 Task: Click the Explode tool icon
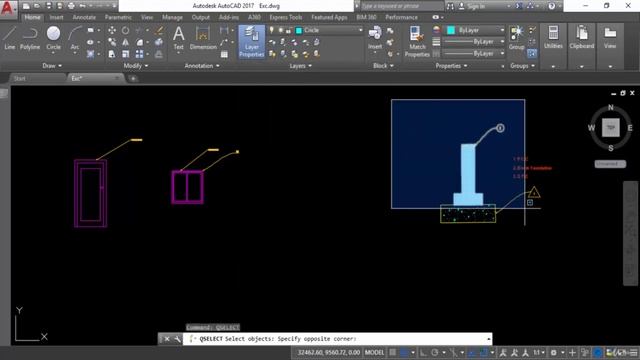pos(159,42)
